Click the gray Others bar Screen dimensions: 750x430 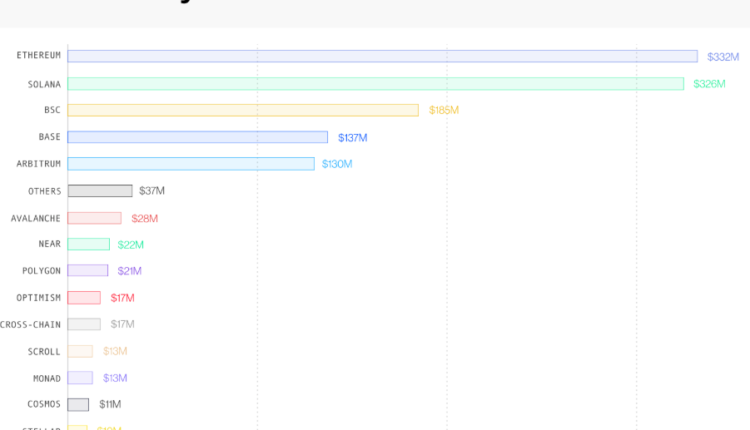[100, 191]
